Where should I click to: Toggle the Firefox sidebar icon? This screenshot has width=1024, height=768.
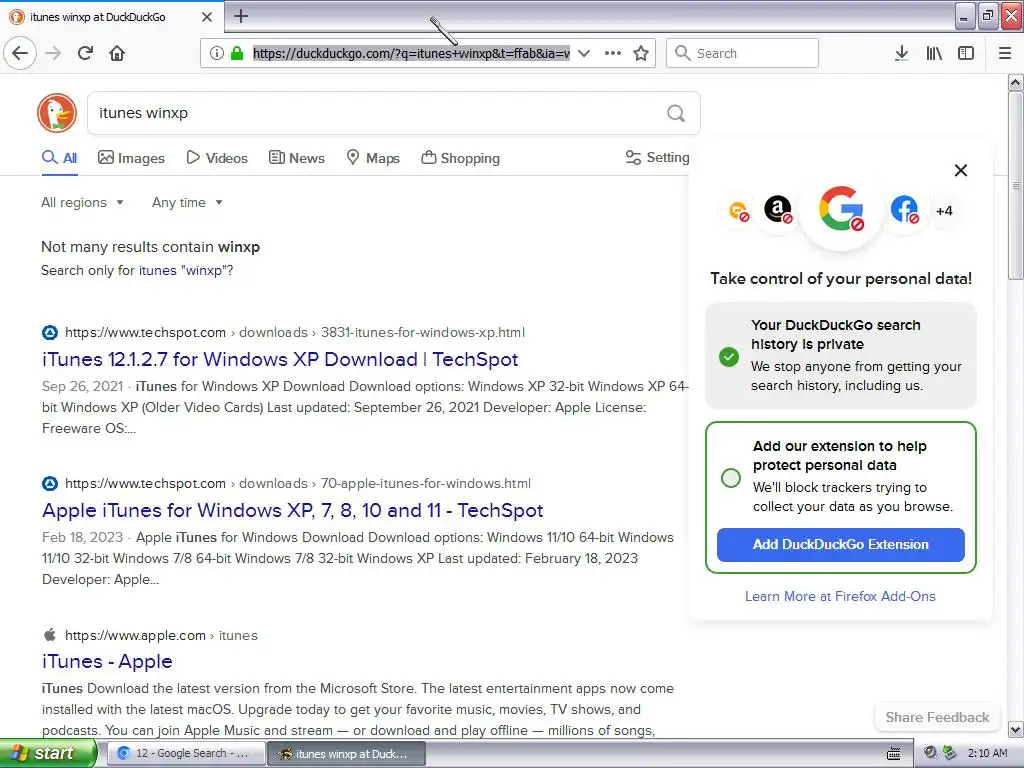(x=966, y=53)
